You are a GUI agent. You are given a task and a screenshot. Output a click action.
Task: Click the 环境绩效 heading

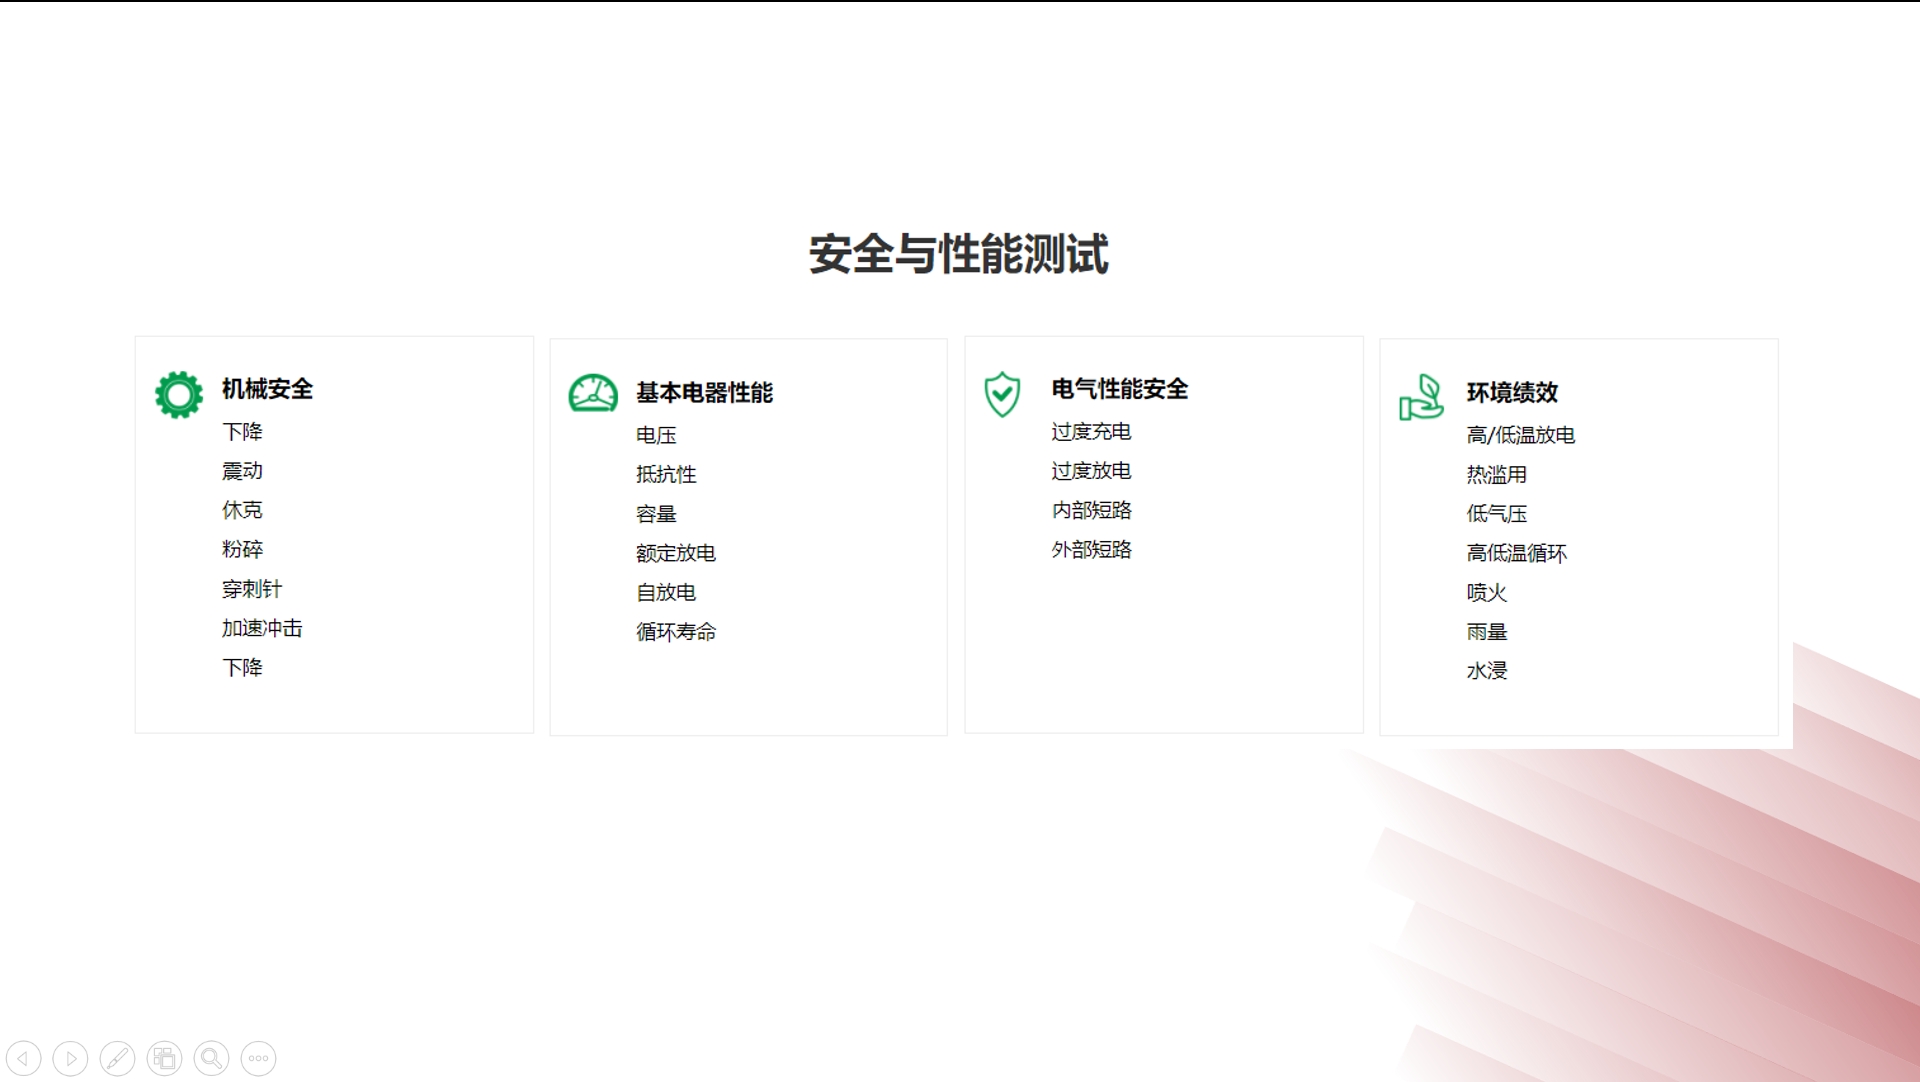[x=1512, y=393]
